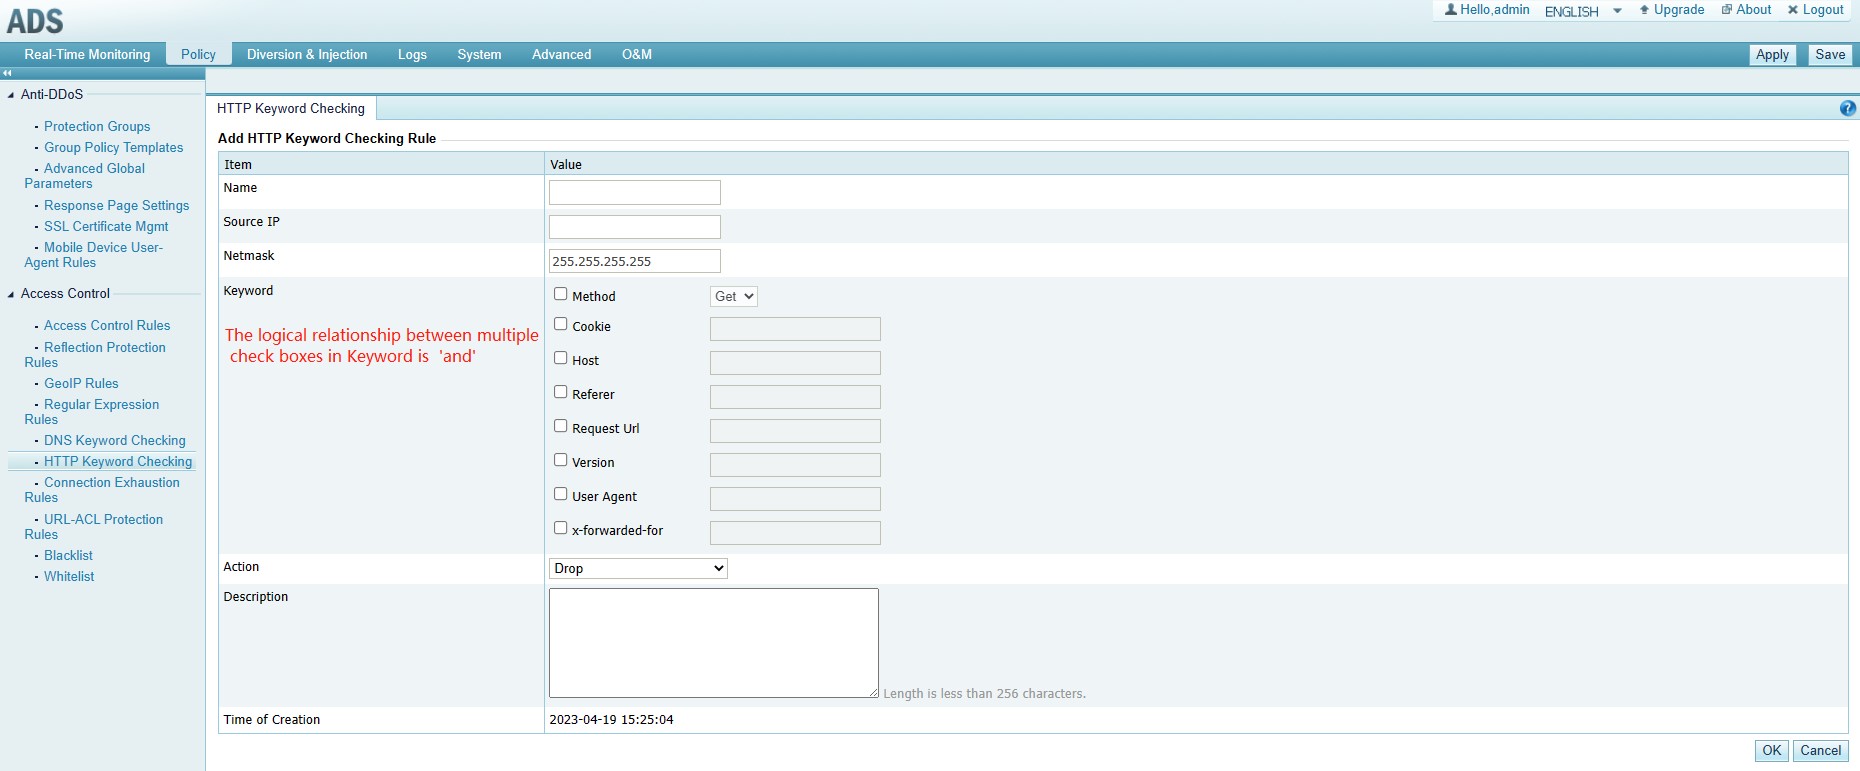Open the Action Drop dropdown
Viewport: 1860px width, 771px height.
[638, 569]
